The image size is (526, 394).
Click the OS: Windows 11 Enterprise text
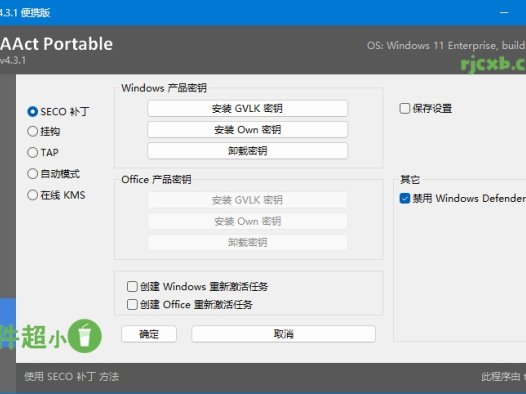click(446, 46)
